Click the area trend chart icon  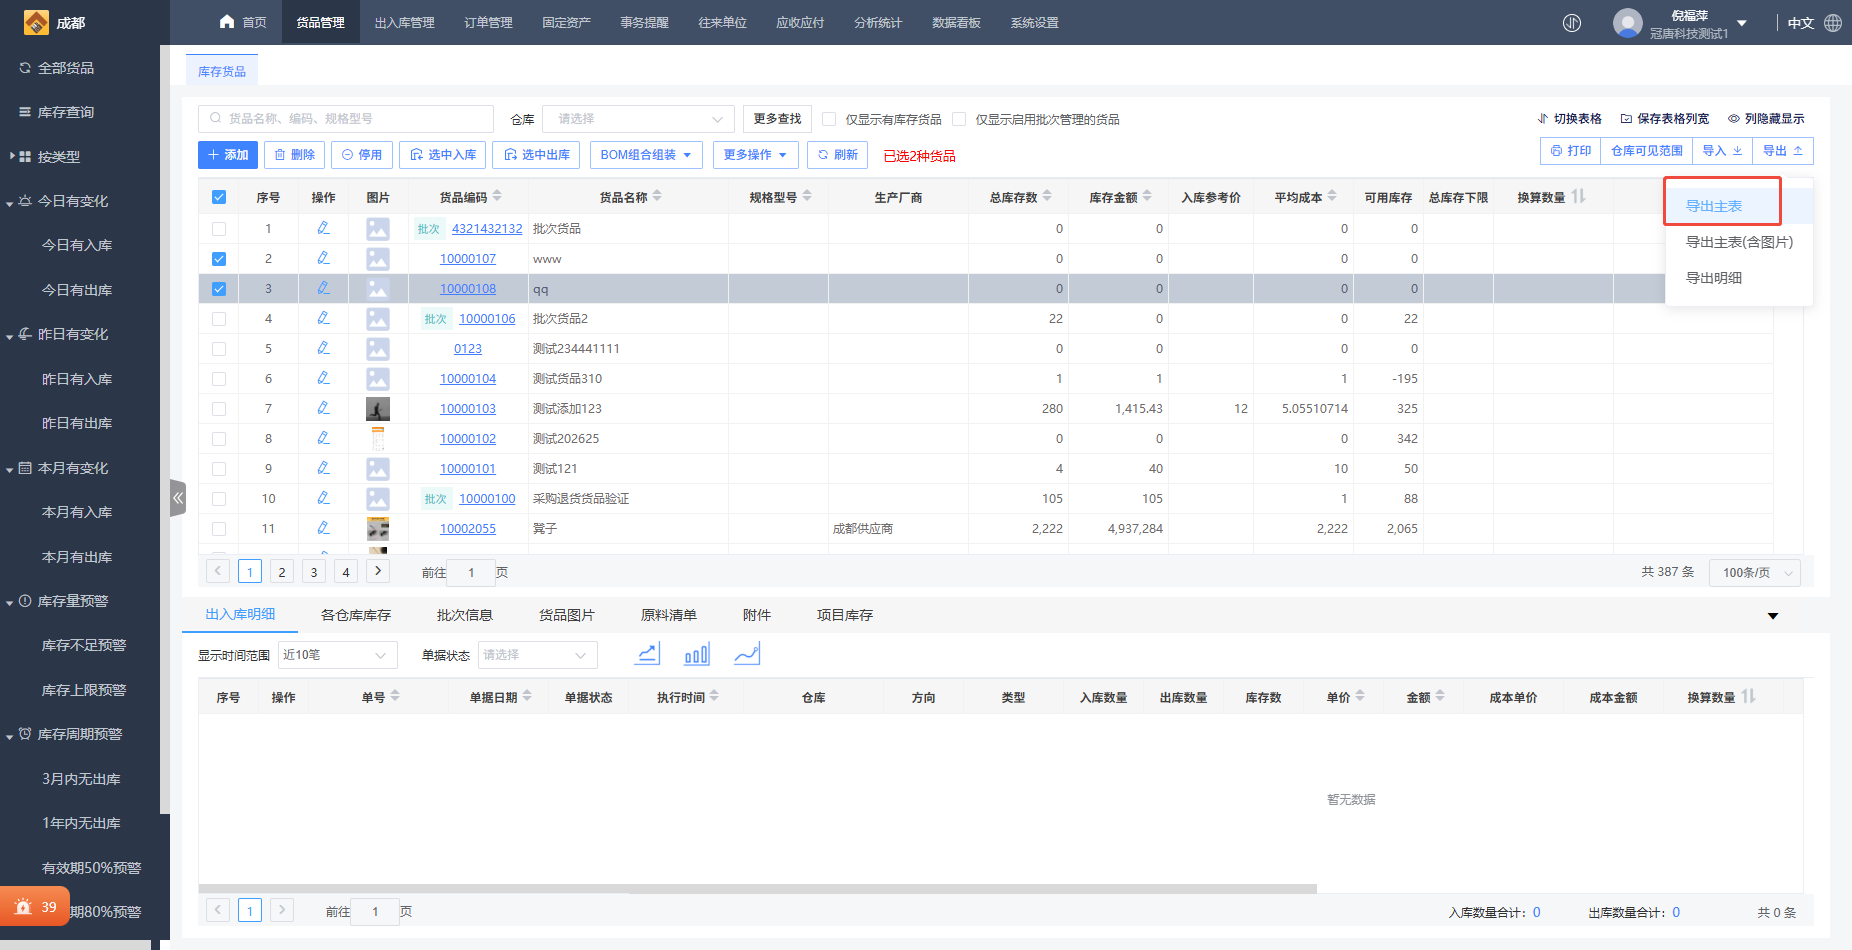point(747,654)
